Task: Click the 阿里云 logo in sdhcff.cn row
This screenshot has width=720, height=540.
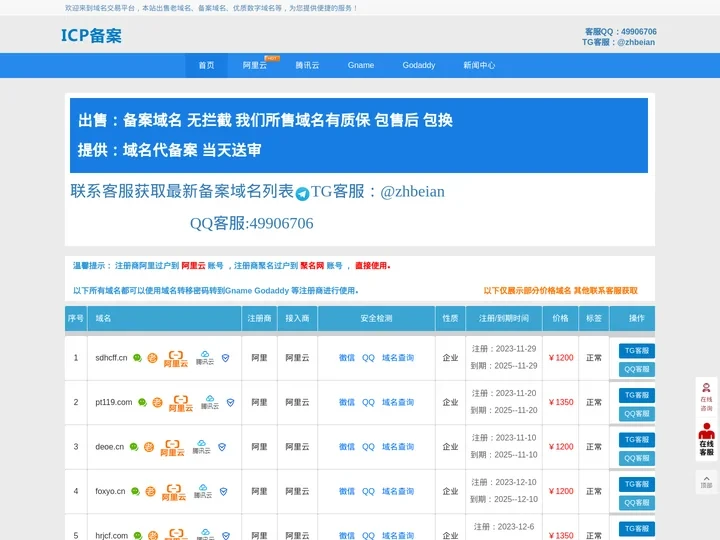Action: point(176,359)
